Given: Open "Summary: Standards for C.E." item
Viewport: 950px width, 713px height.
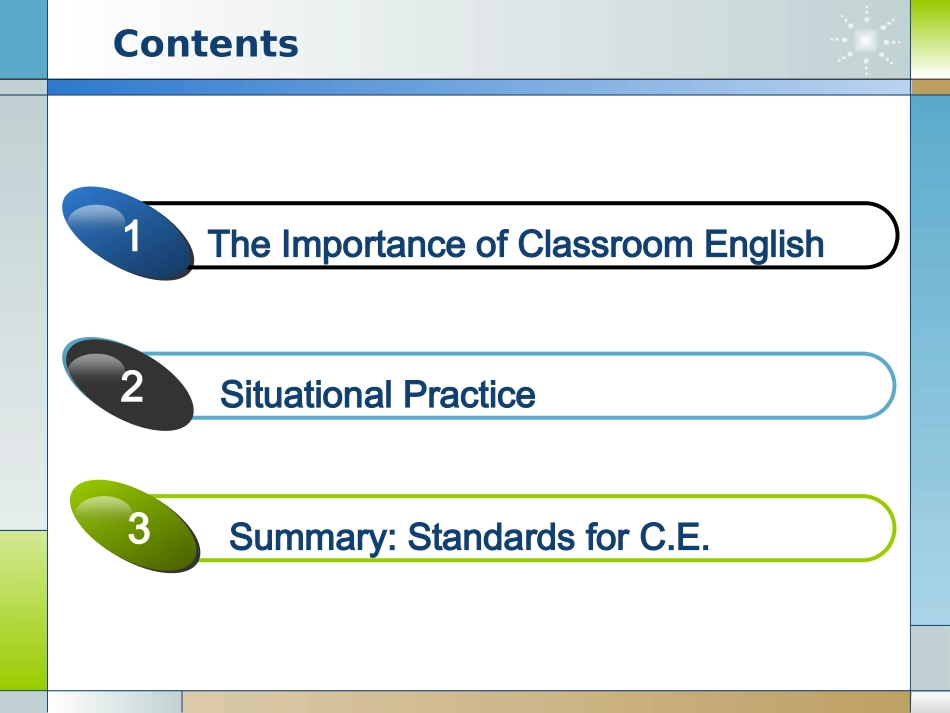Looking at the screenshot, I should (469, 537).
